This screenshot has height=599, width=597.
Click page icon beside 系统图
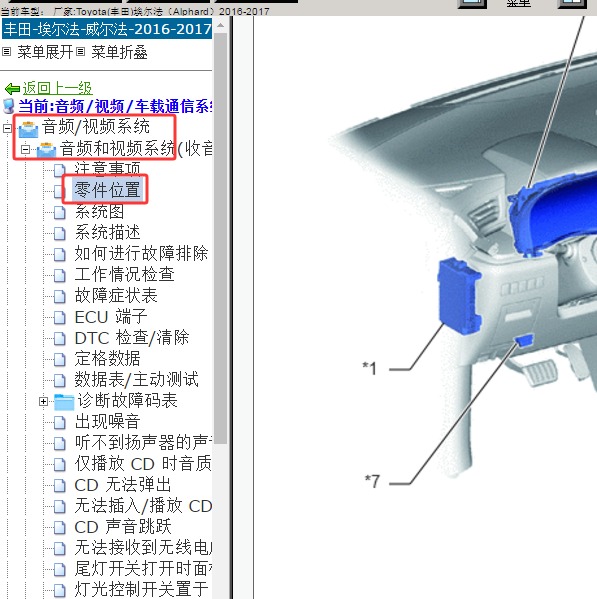pos(60,212)
